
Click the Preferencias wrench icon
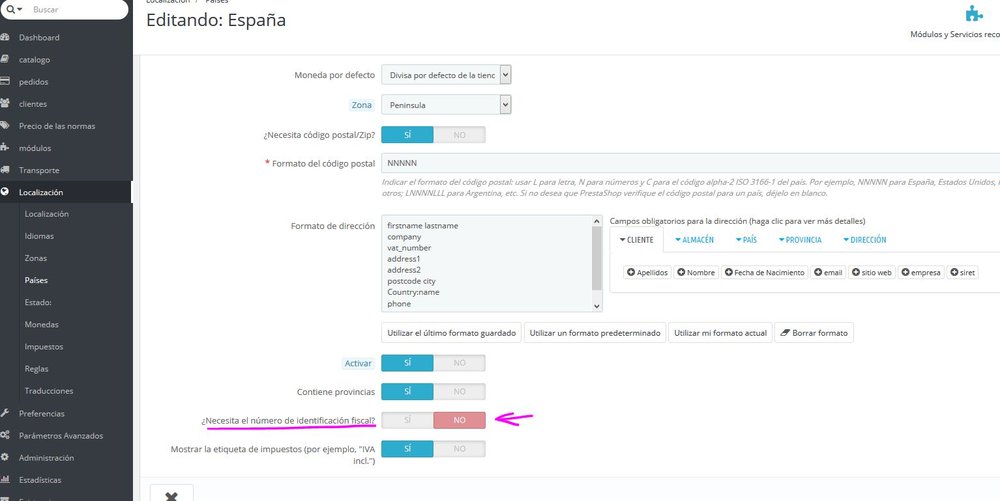point(6,413)
